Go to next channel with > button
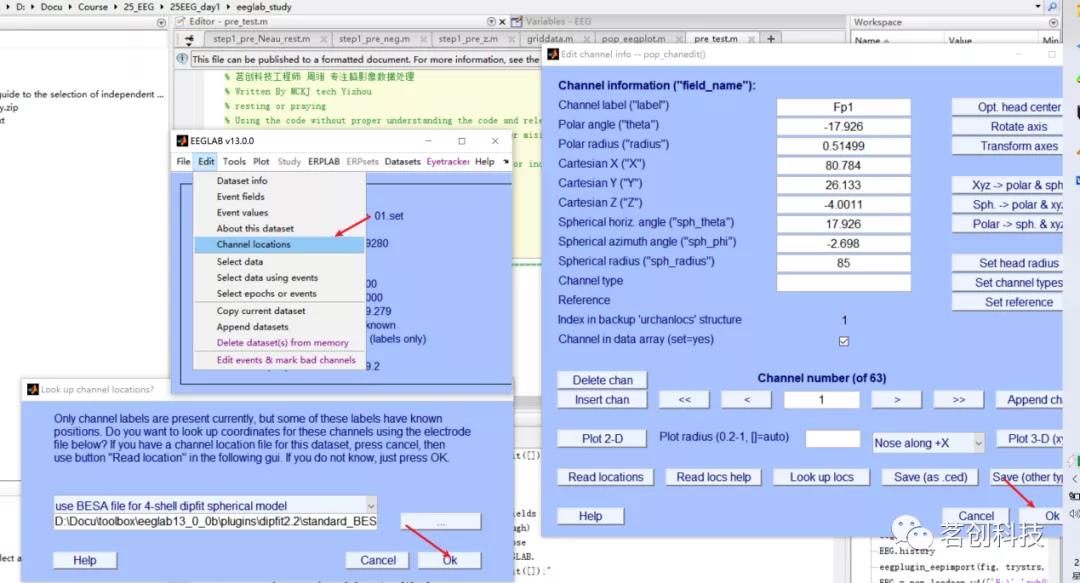Image resolution: width=1080 pixels, height=583 pixels. point(897,400)
